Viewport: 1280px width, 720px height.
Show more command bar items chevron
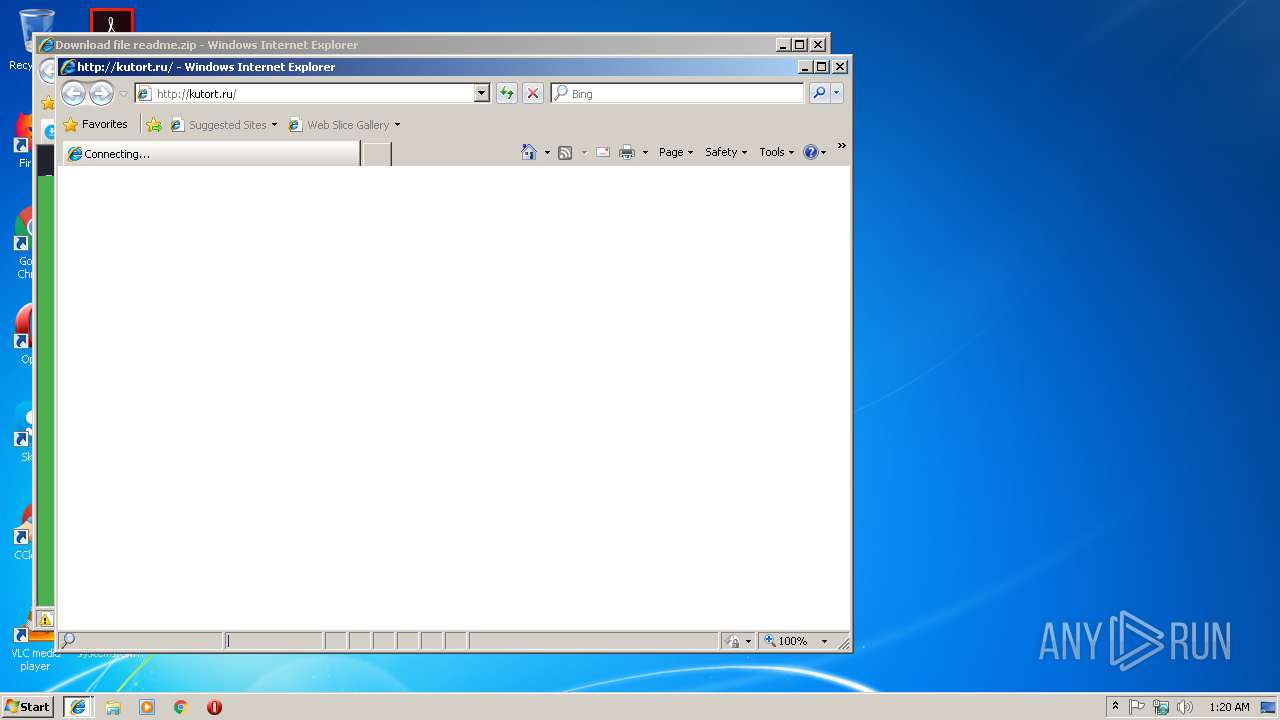pyautogui.click(x=841, y=147)
